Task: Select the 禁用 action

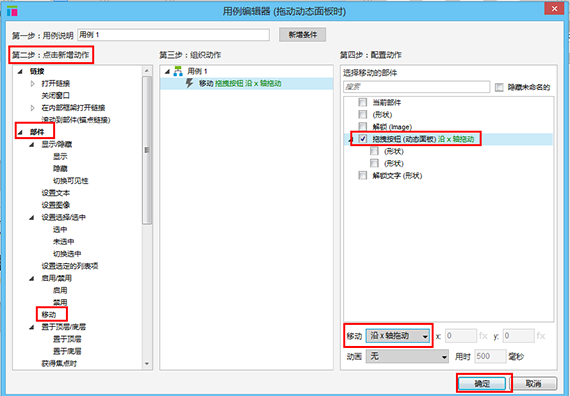Action: [60, 303]
